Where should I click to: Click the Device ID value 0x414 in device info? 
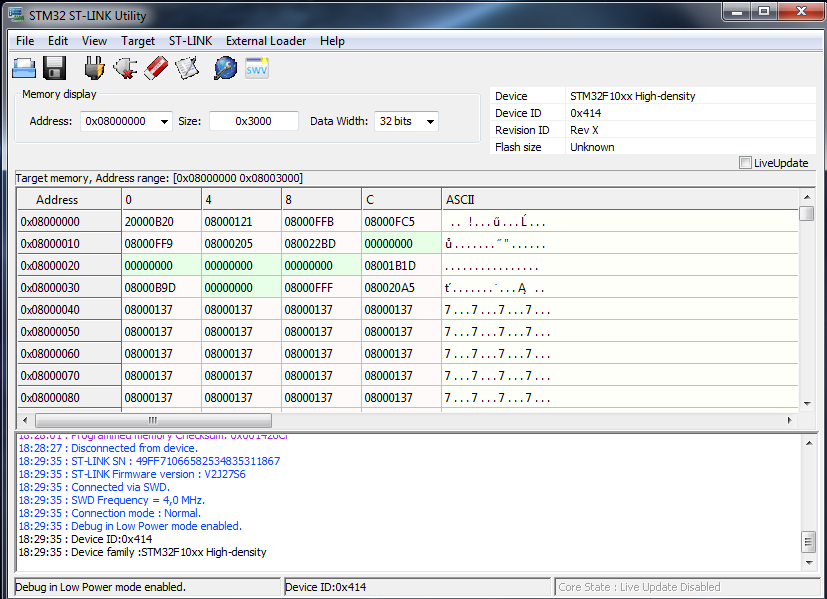(585, 113)
